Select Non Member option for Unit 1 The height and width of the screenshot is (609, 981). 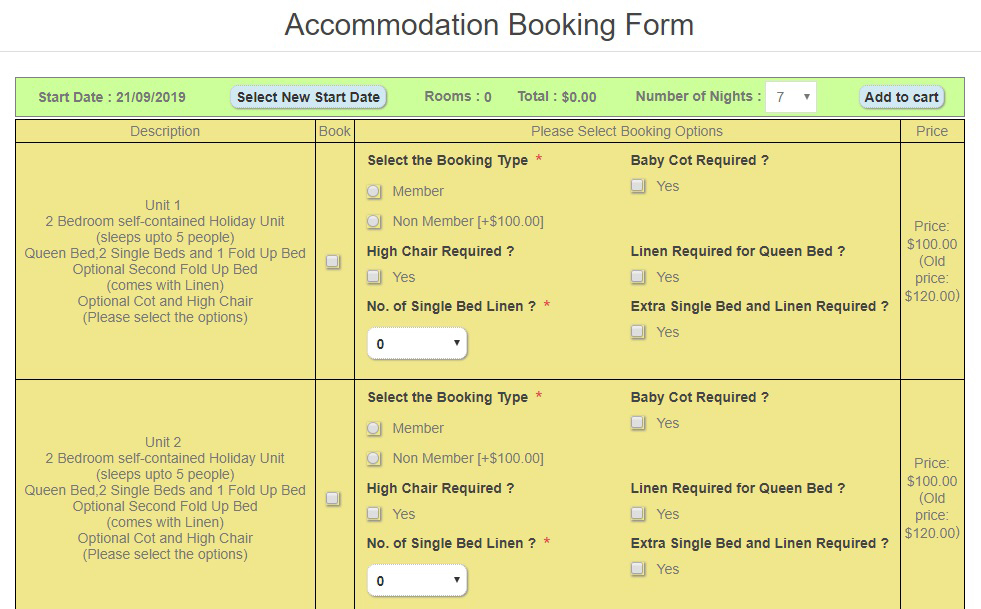[374, 222]
